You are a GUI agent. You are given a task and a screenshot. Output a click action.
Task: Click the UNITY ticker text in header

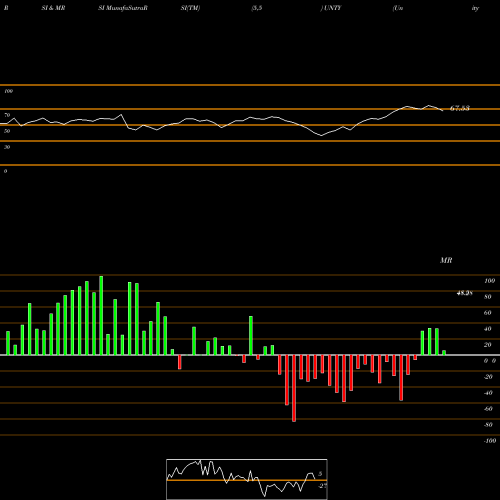333,8
